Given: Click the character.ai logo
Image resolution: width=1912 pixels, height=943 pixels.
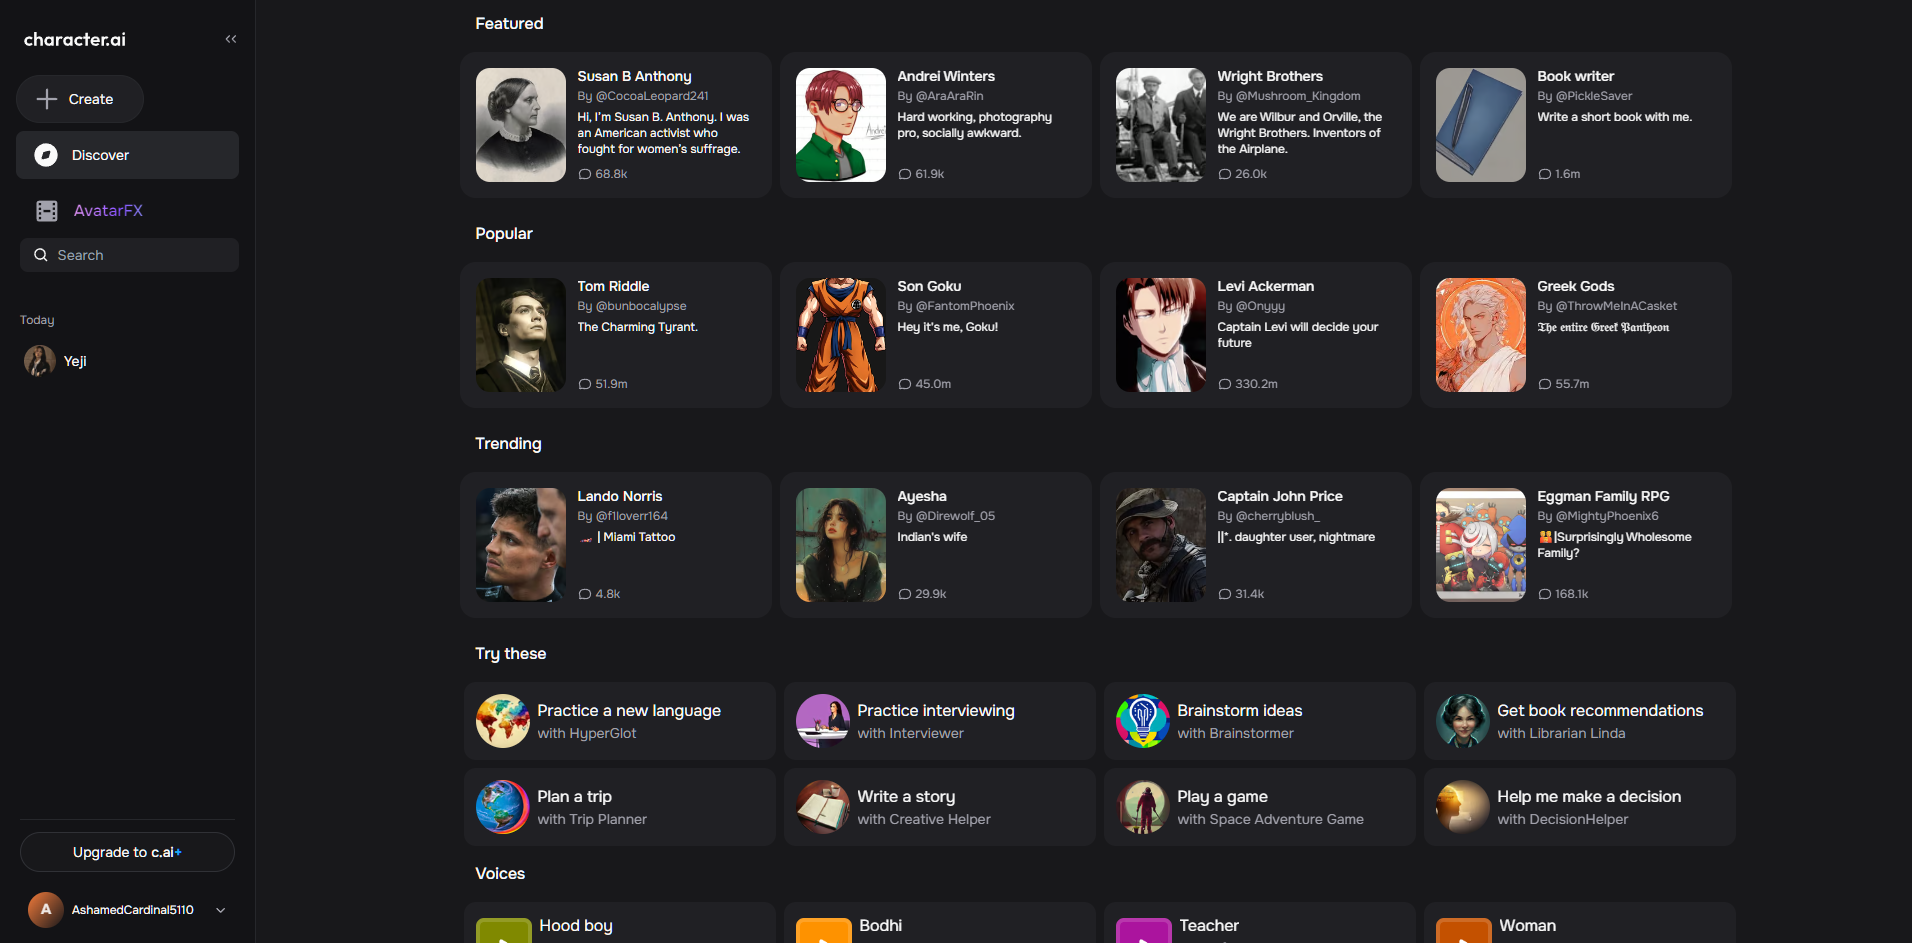Looking at the screenshot, I should click(75, 39).
